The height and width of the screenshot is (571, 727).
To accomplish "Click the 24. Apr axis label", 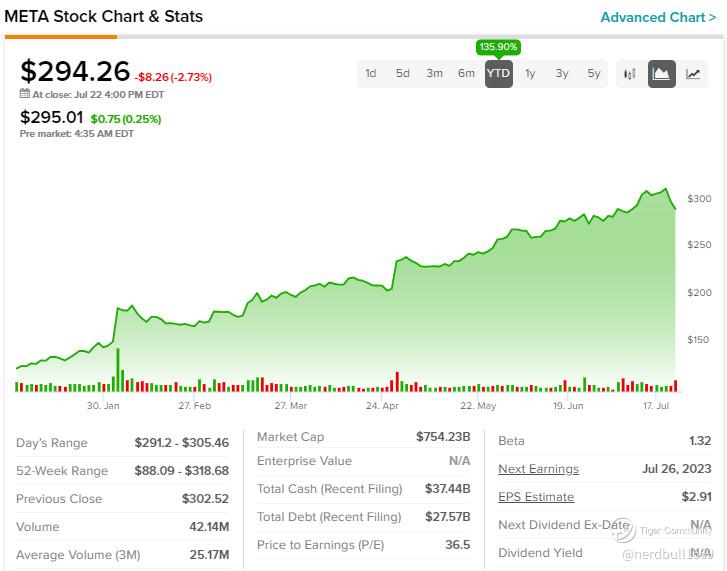I will [x=382, y=406].
